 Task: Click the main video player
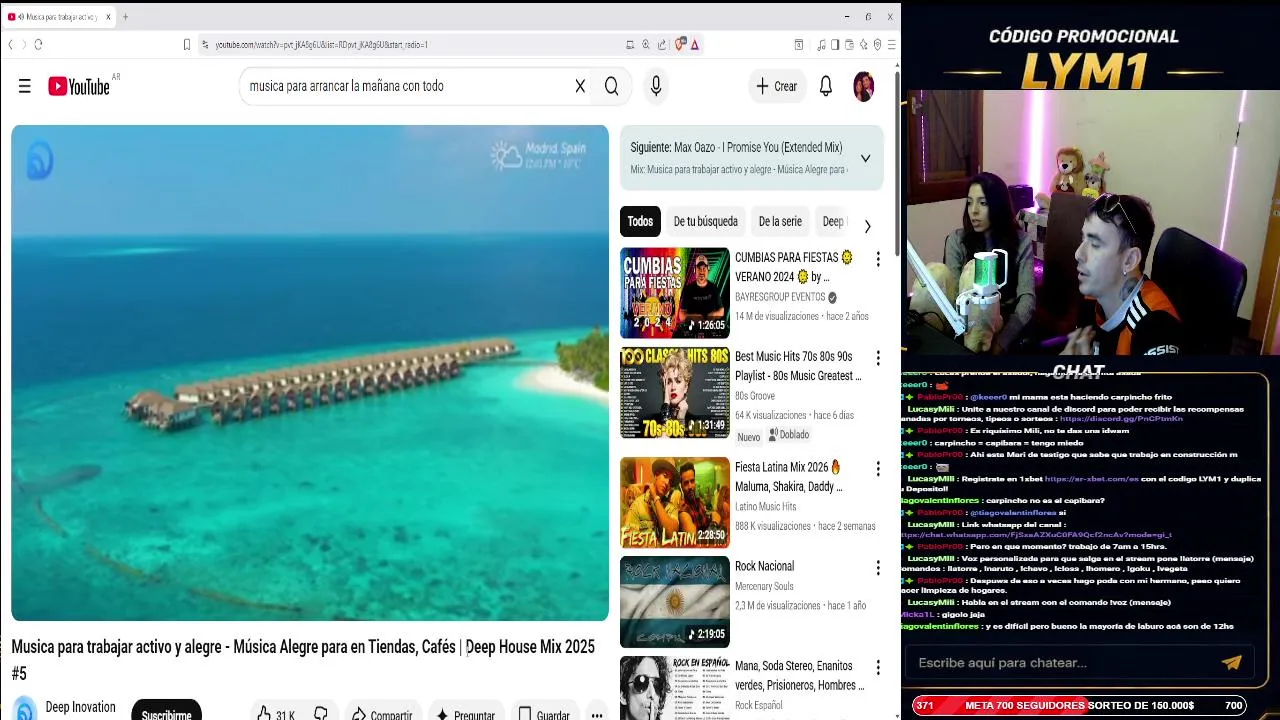coord(310,373)
